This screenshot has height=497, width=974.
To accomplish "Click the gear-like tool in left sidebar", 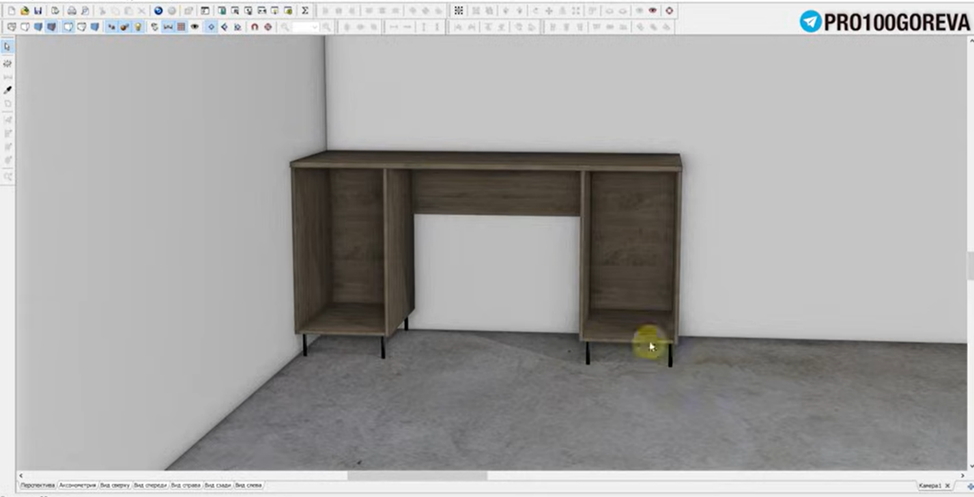I will click(x=7, y=63).
